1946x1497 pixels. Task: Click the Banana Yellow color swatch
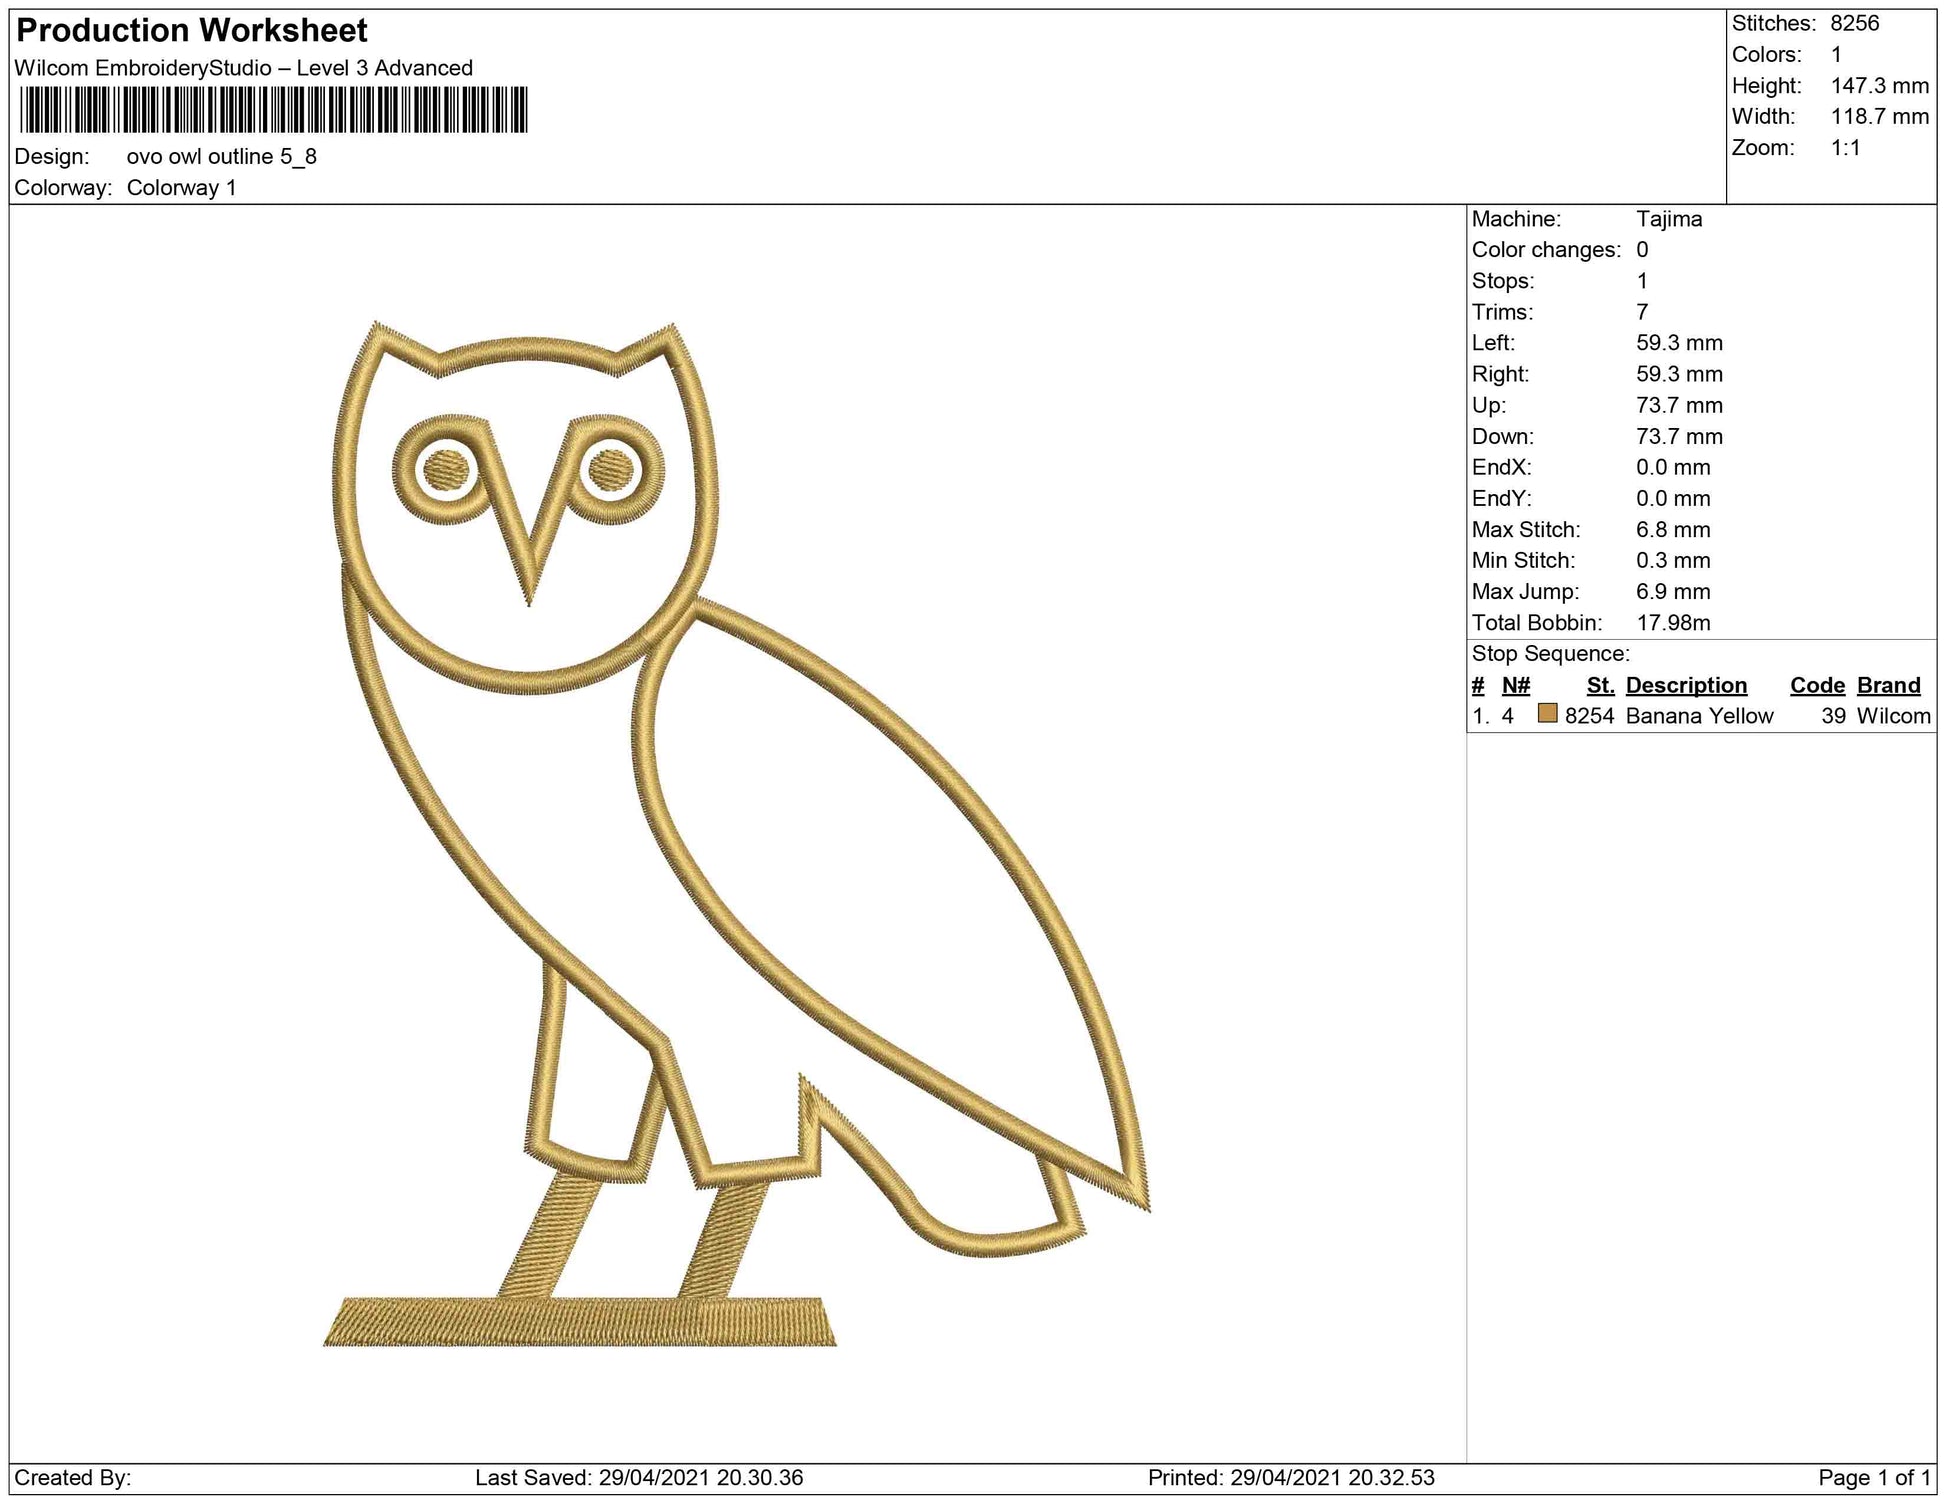[1547, 713]
